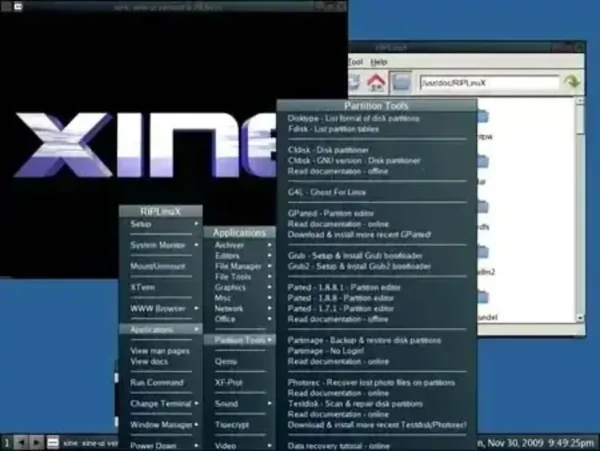The height and width of the screenshot is (451, 600).
Task: Launch Parted 1.8.8 Partition editor
Action: tap(377, 298)
